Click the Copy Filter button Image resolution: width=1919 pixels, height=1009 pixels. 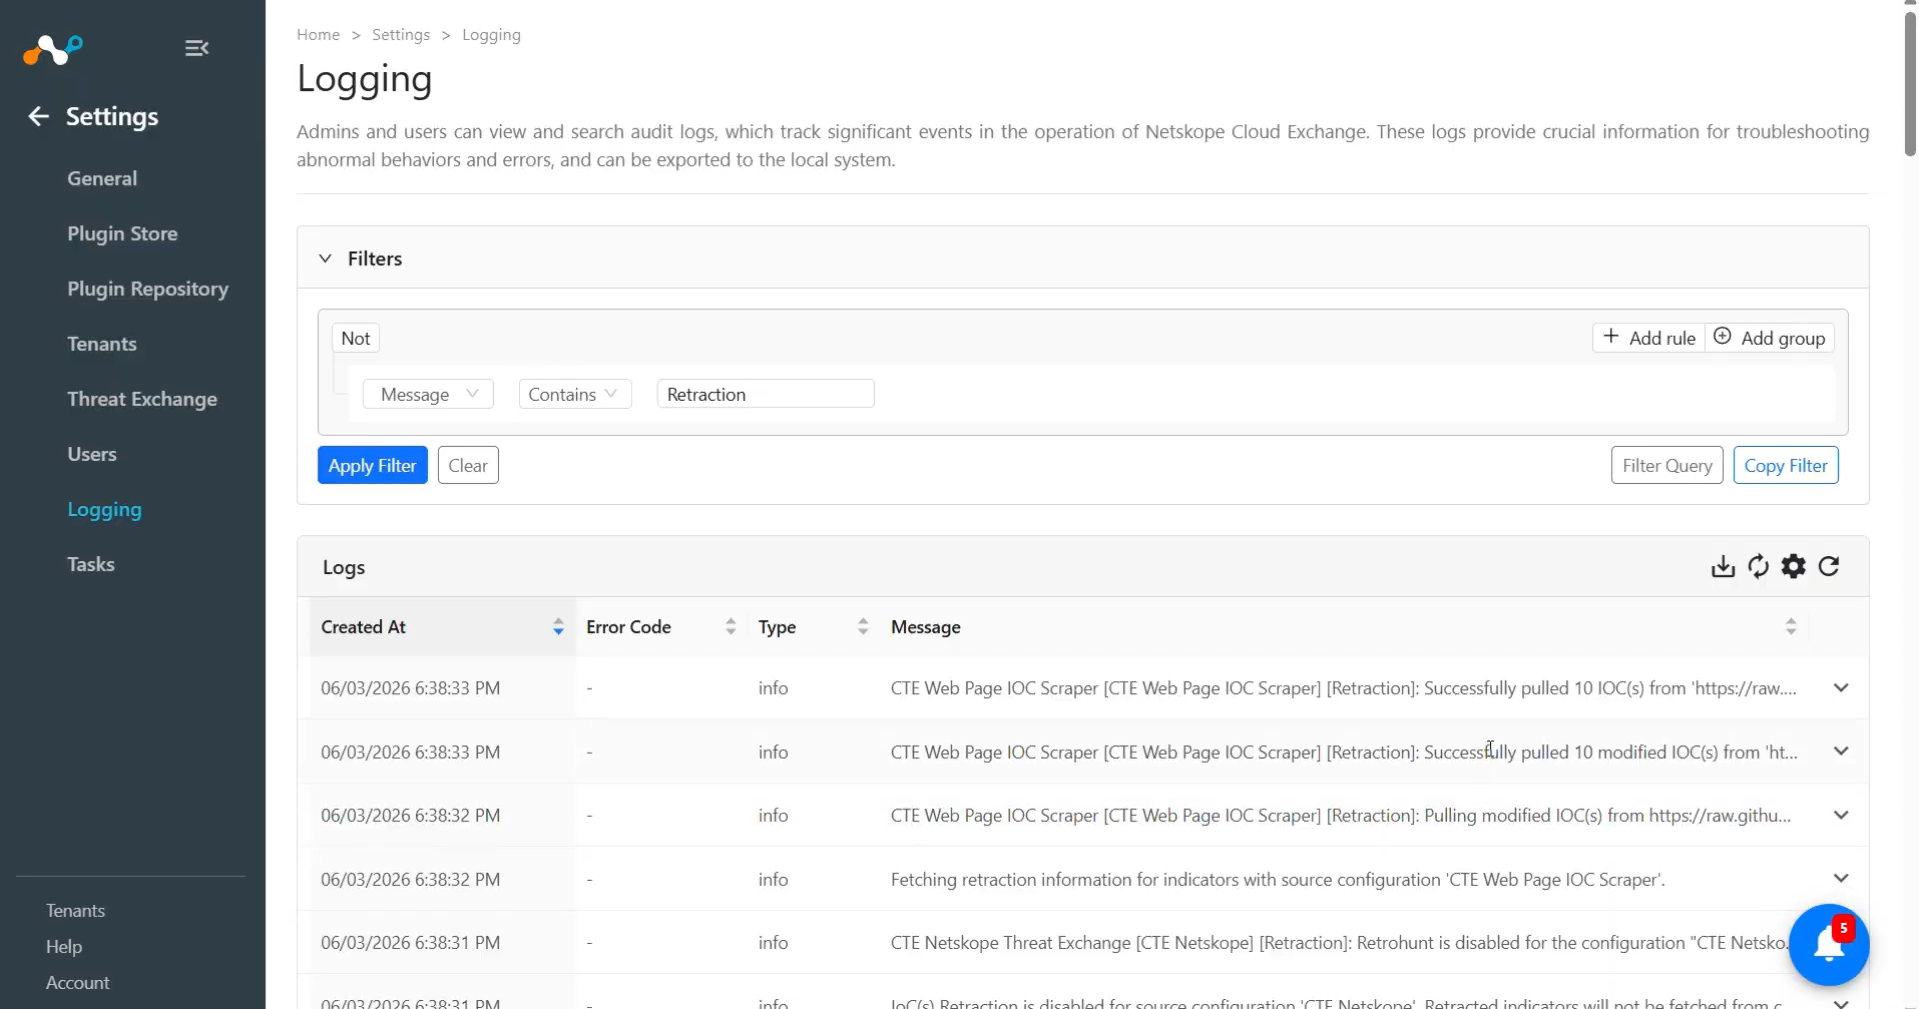tap(1785, 465)
